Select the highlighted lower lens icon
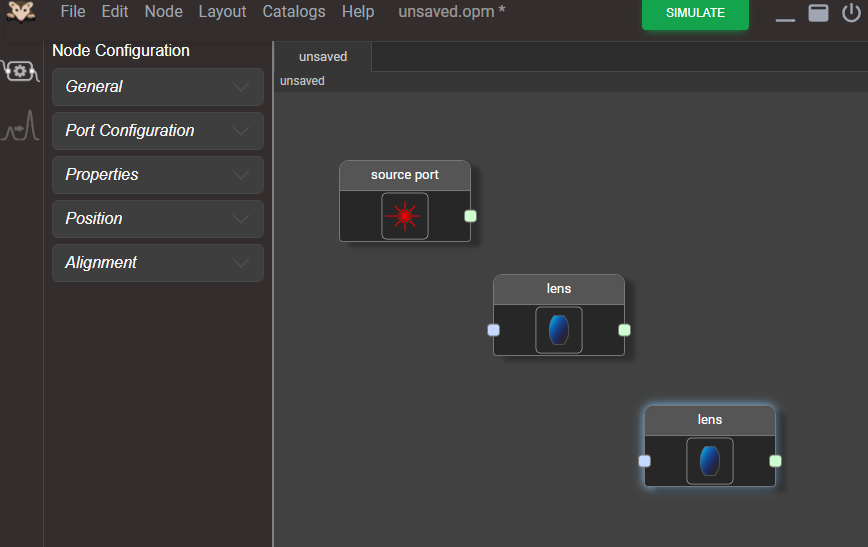 click(710, 461)
